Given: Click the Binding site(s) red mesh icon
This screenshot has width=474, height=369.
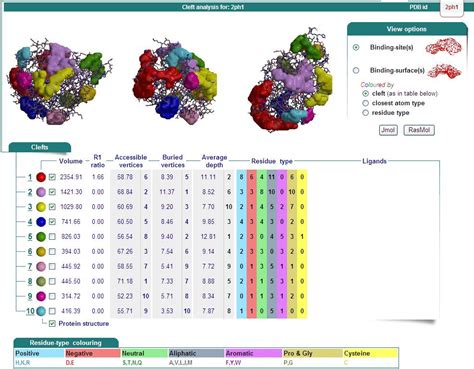Looking at the screenshot, I should tap(444, 47).
